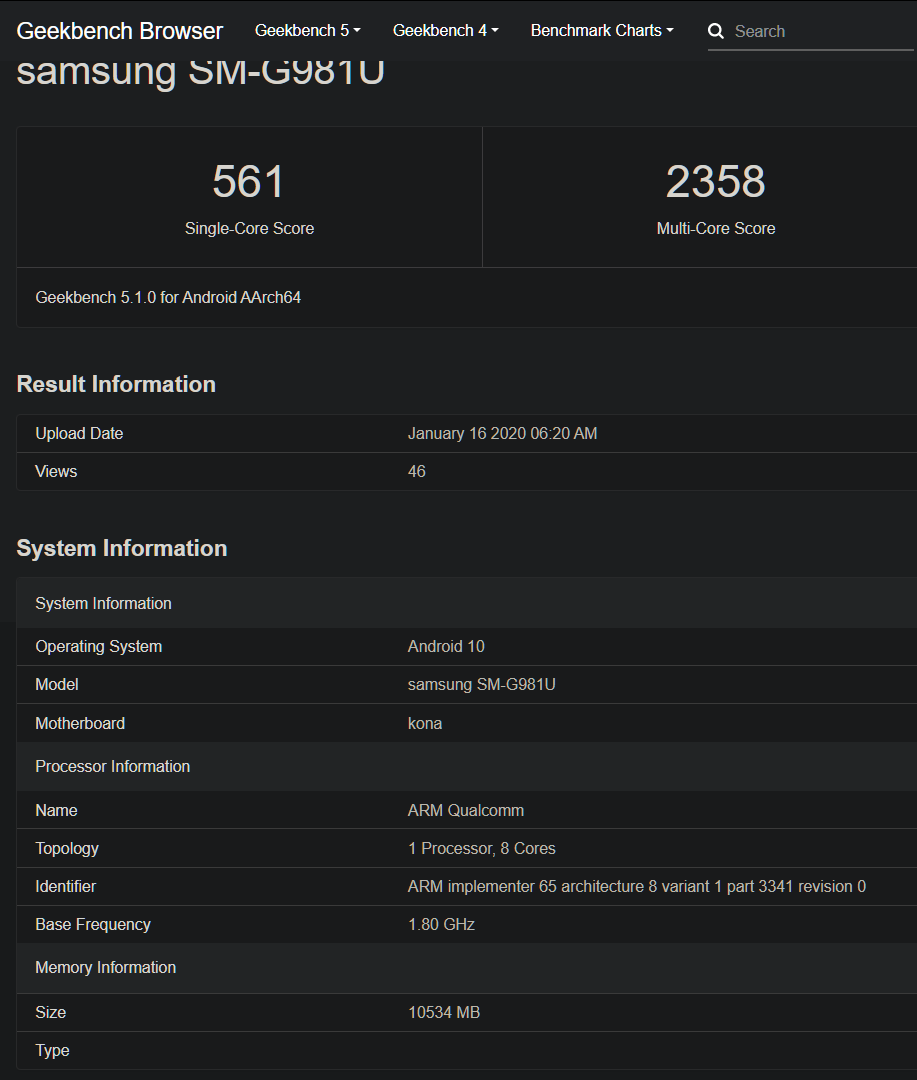Viewport: 917px width, 1080px height.
Task: Select the ARM implementer identifier string
Action: (637, 886)
